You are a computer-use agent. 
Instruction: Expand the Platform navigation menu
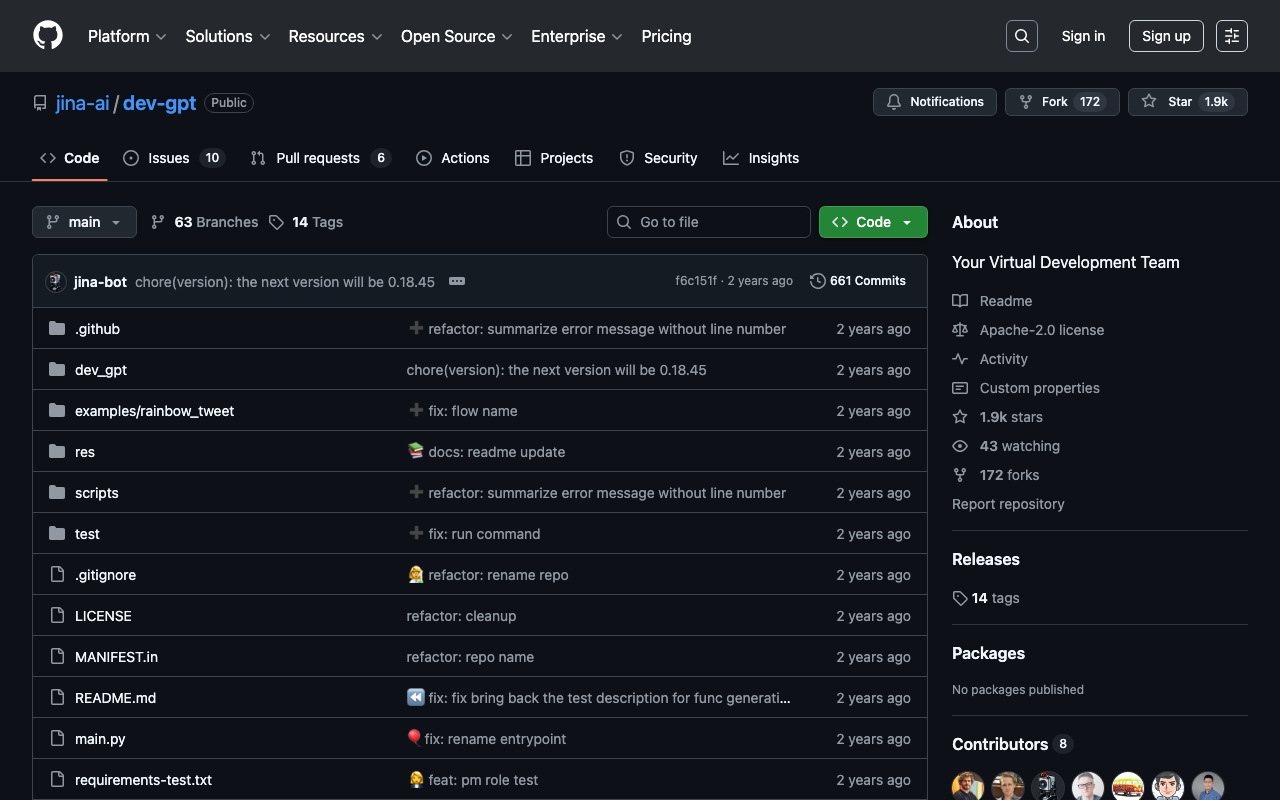[127, 36]
